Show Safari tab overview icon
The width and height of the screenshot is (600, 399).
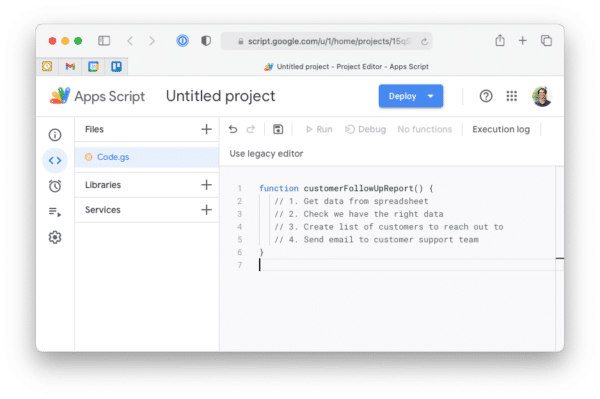tap(546, 40)
